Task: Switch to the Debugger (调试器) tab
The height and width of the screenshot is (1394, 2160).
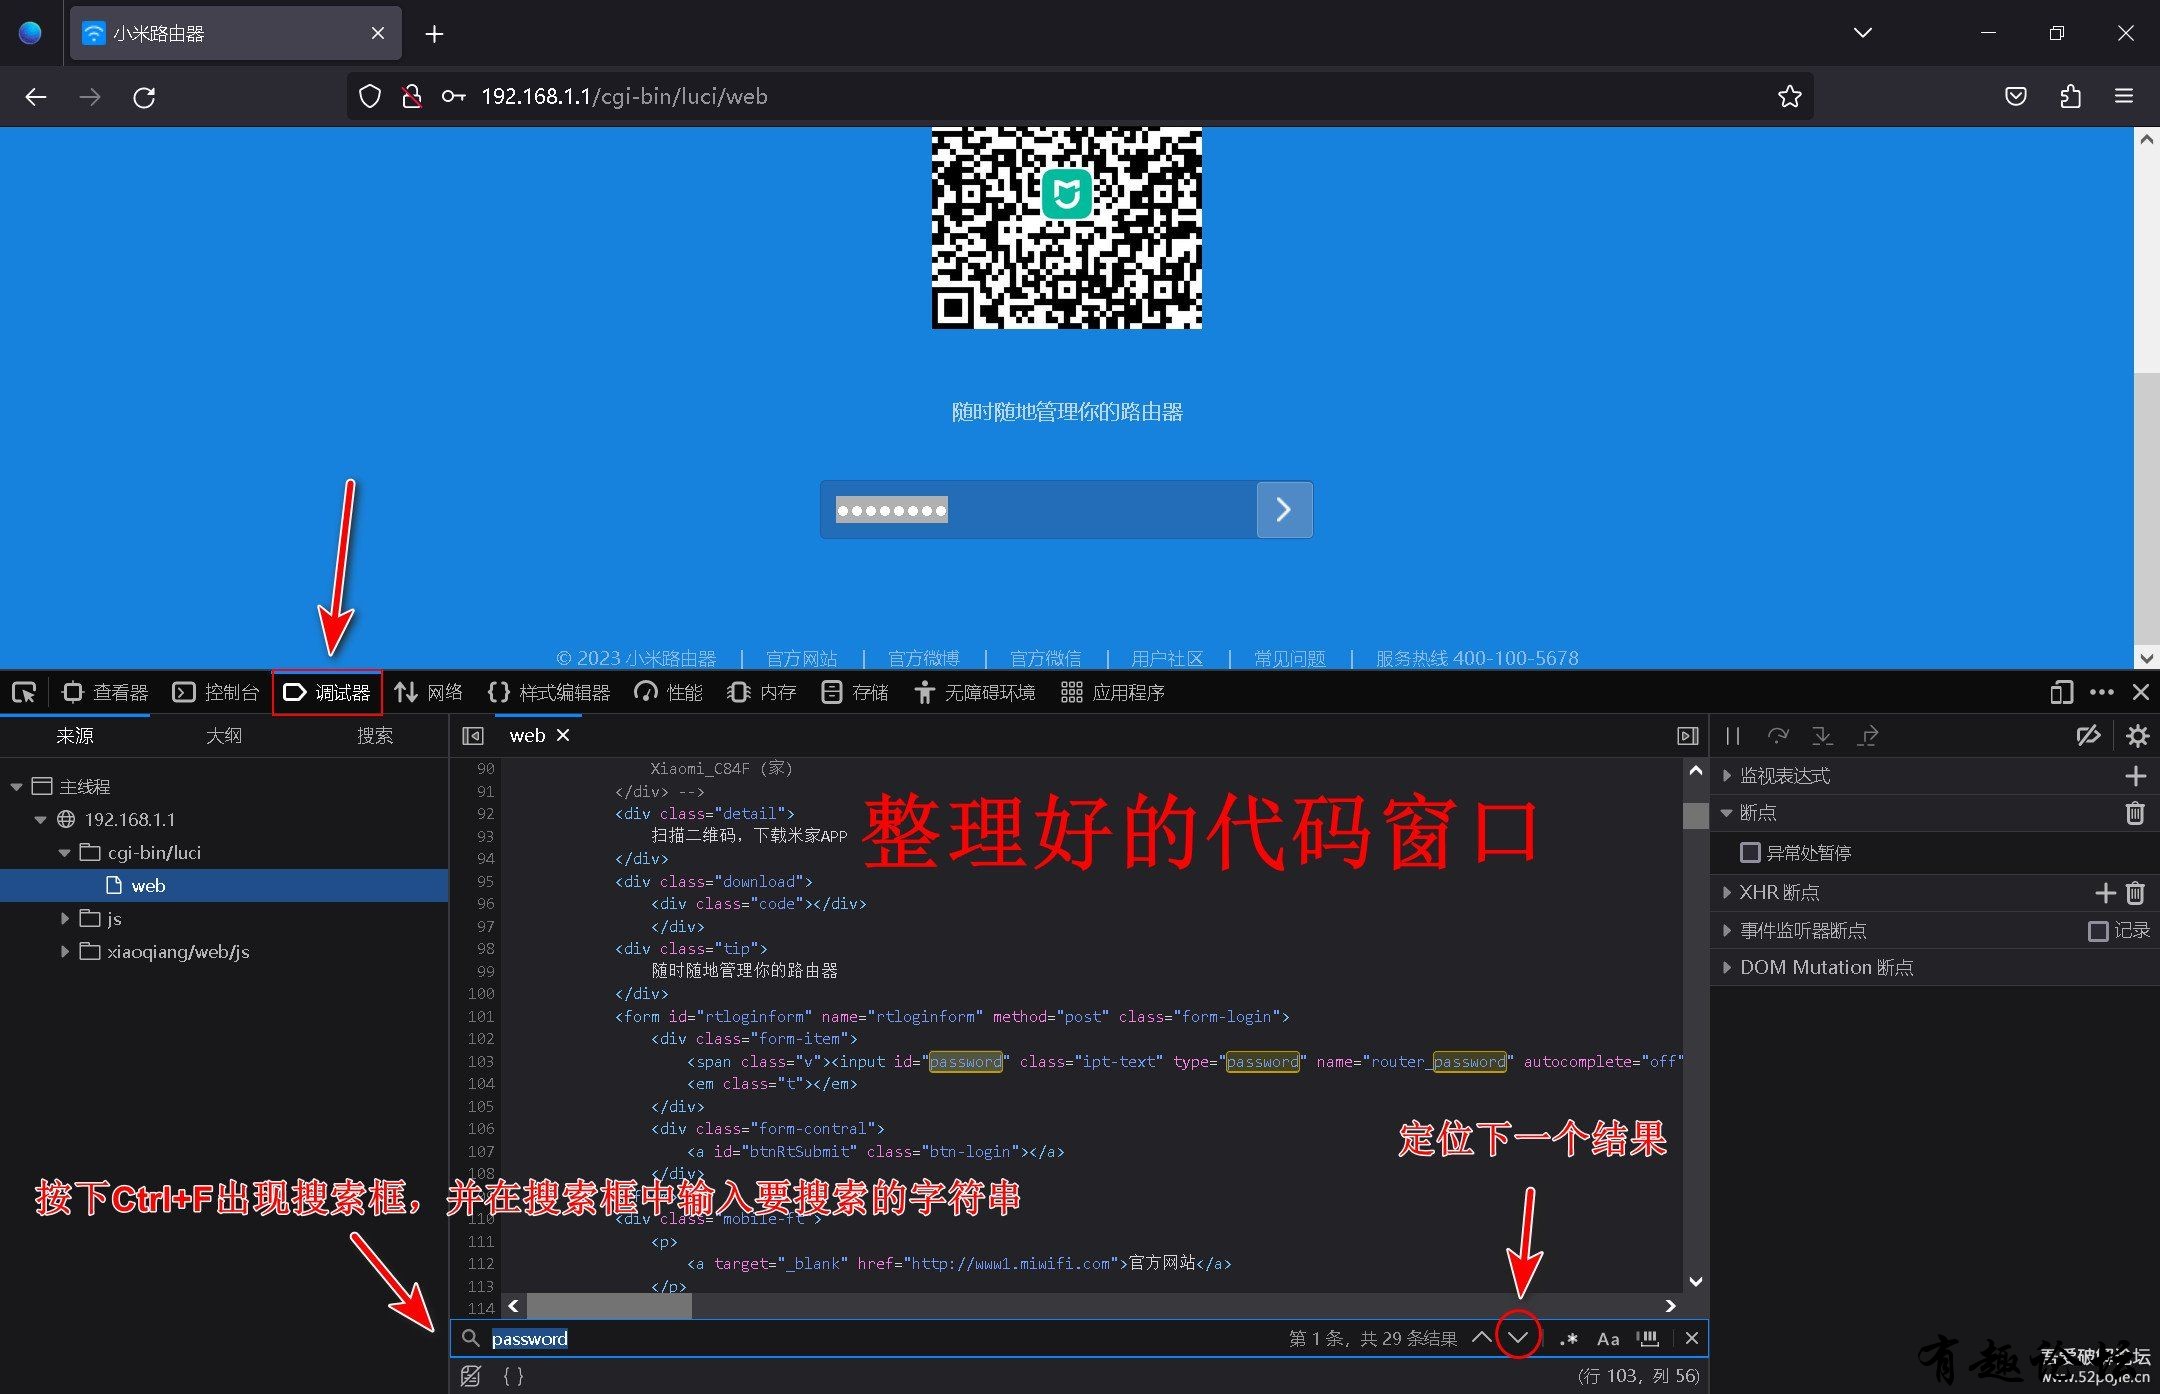Action: (x=327, y=692)
